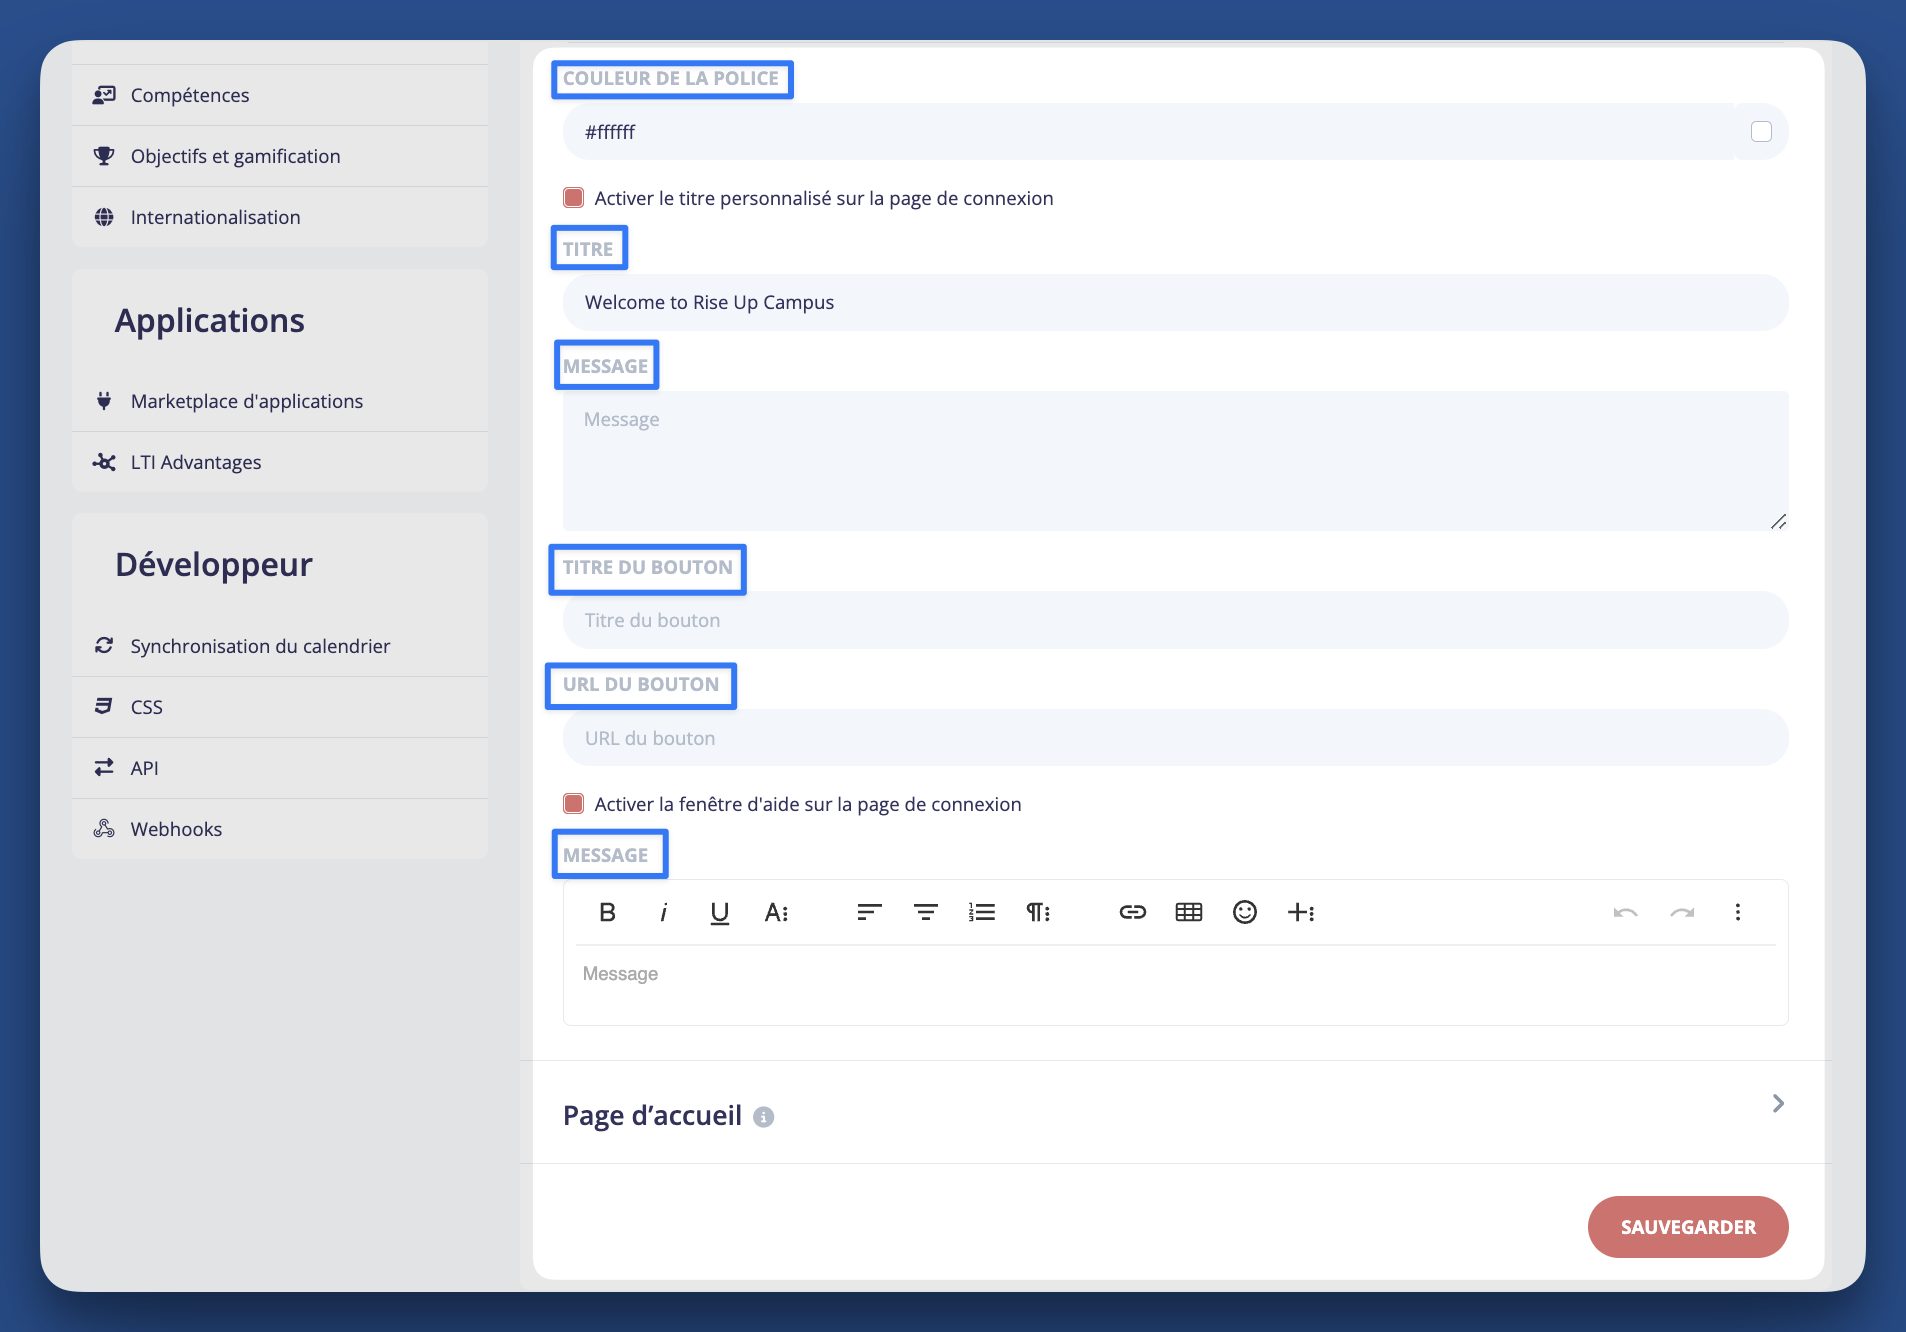Open Compétences in the sidebar
This screenshot has width=1906, height=1332.
pyautogui.click(x=280, y=95)
